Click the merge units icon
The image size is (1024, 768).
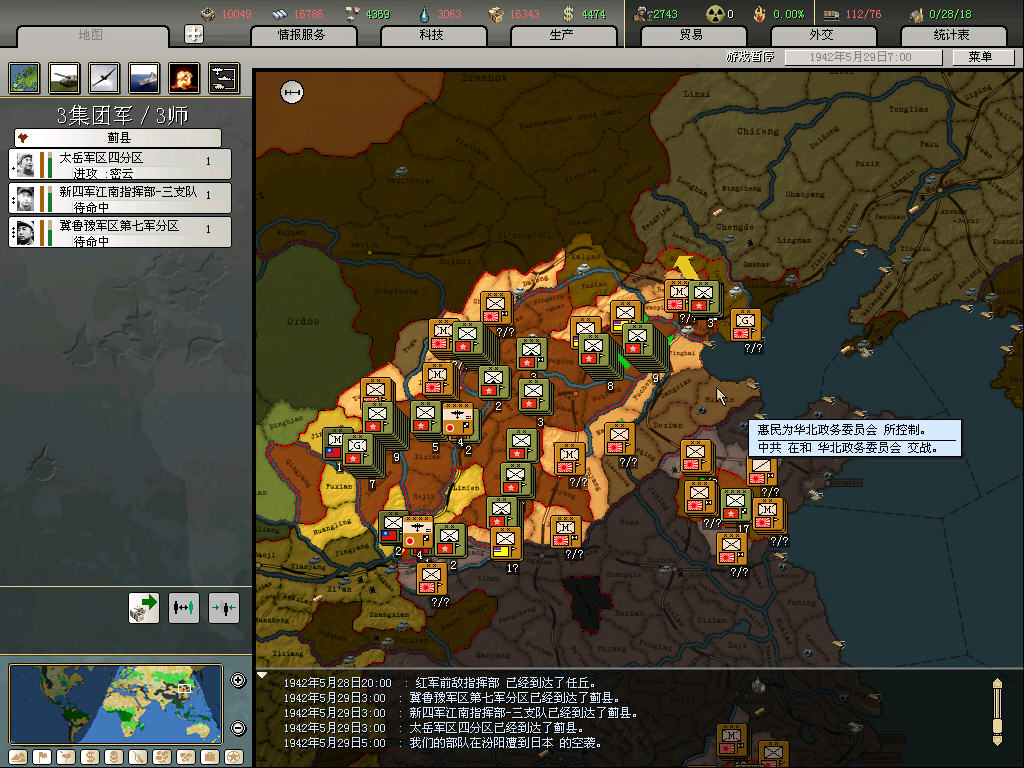(224, 607)
